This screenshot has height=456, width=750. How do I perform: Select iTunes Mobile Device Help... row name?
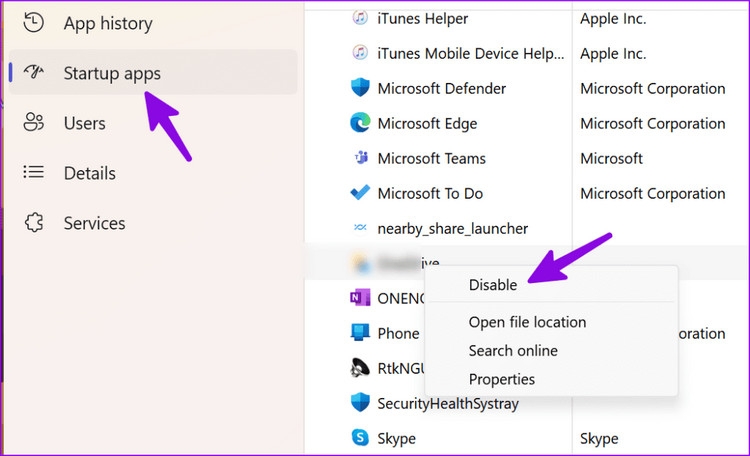click(471, 54)
